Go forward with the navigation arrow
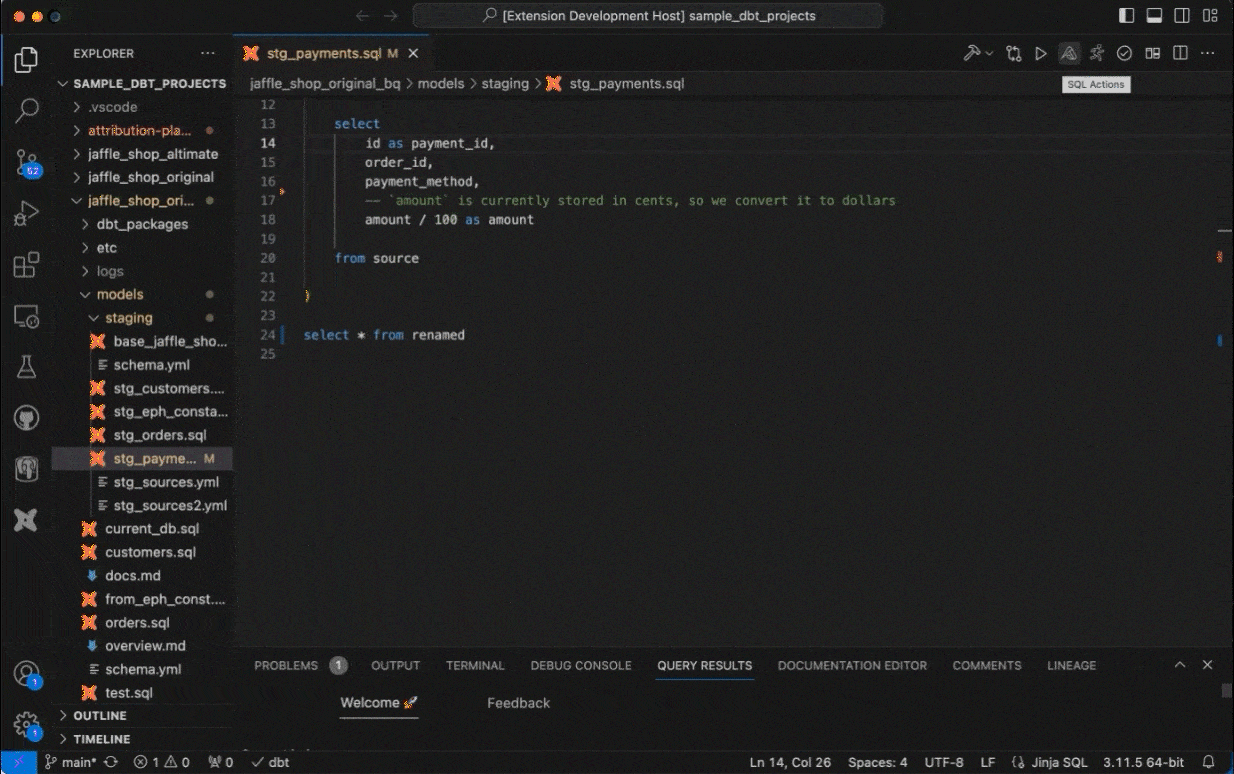The image size is (1234, 774). (x=391, y=16)
